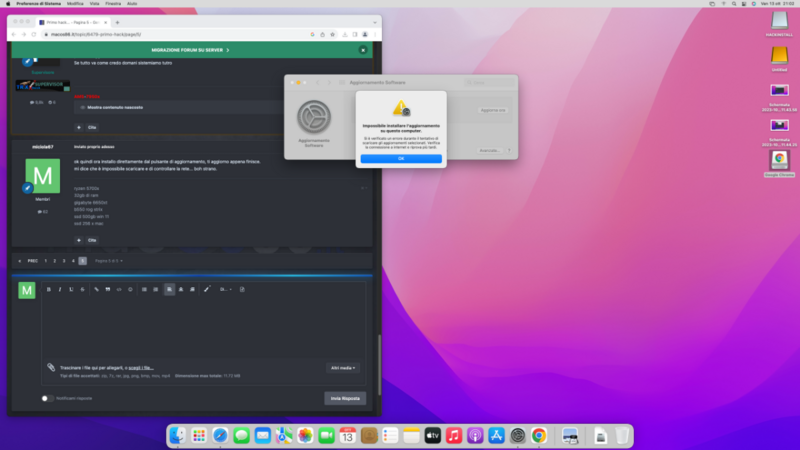Click the text color brush icon

pos(207,289)
